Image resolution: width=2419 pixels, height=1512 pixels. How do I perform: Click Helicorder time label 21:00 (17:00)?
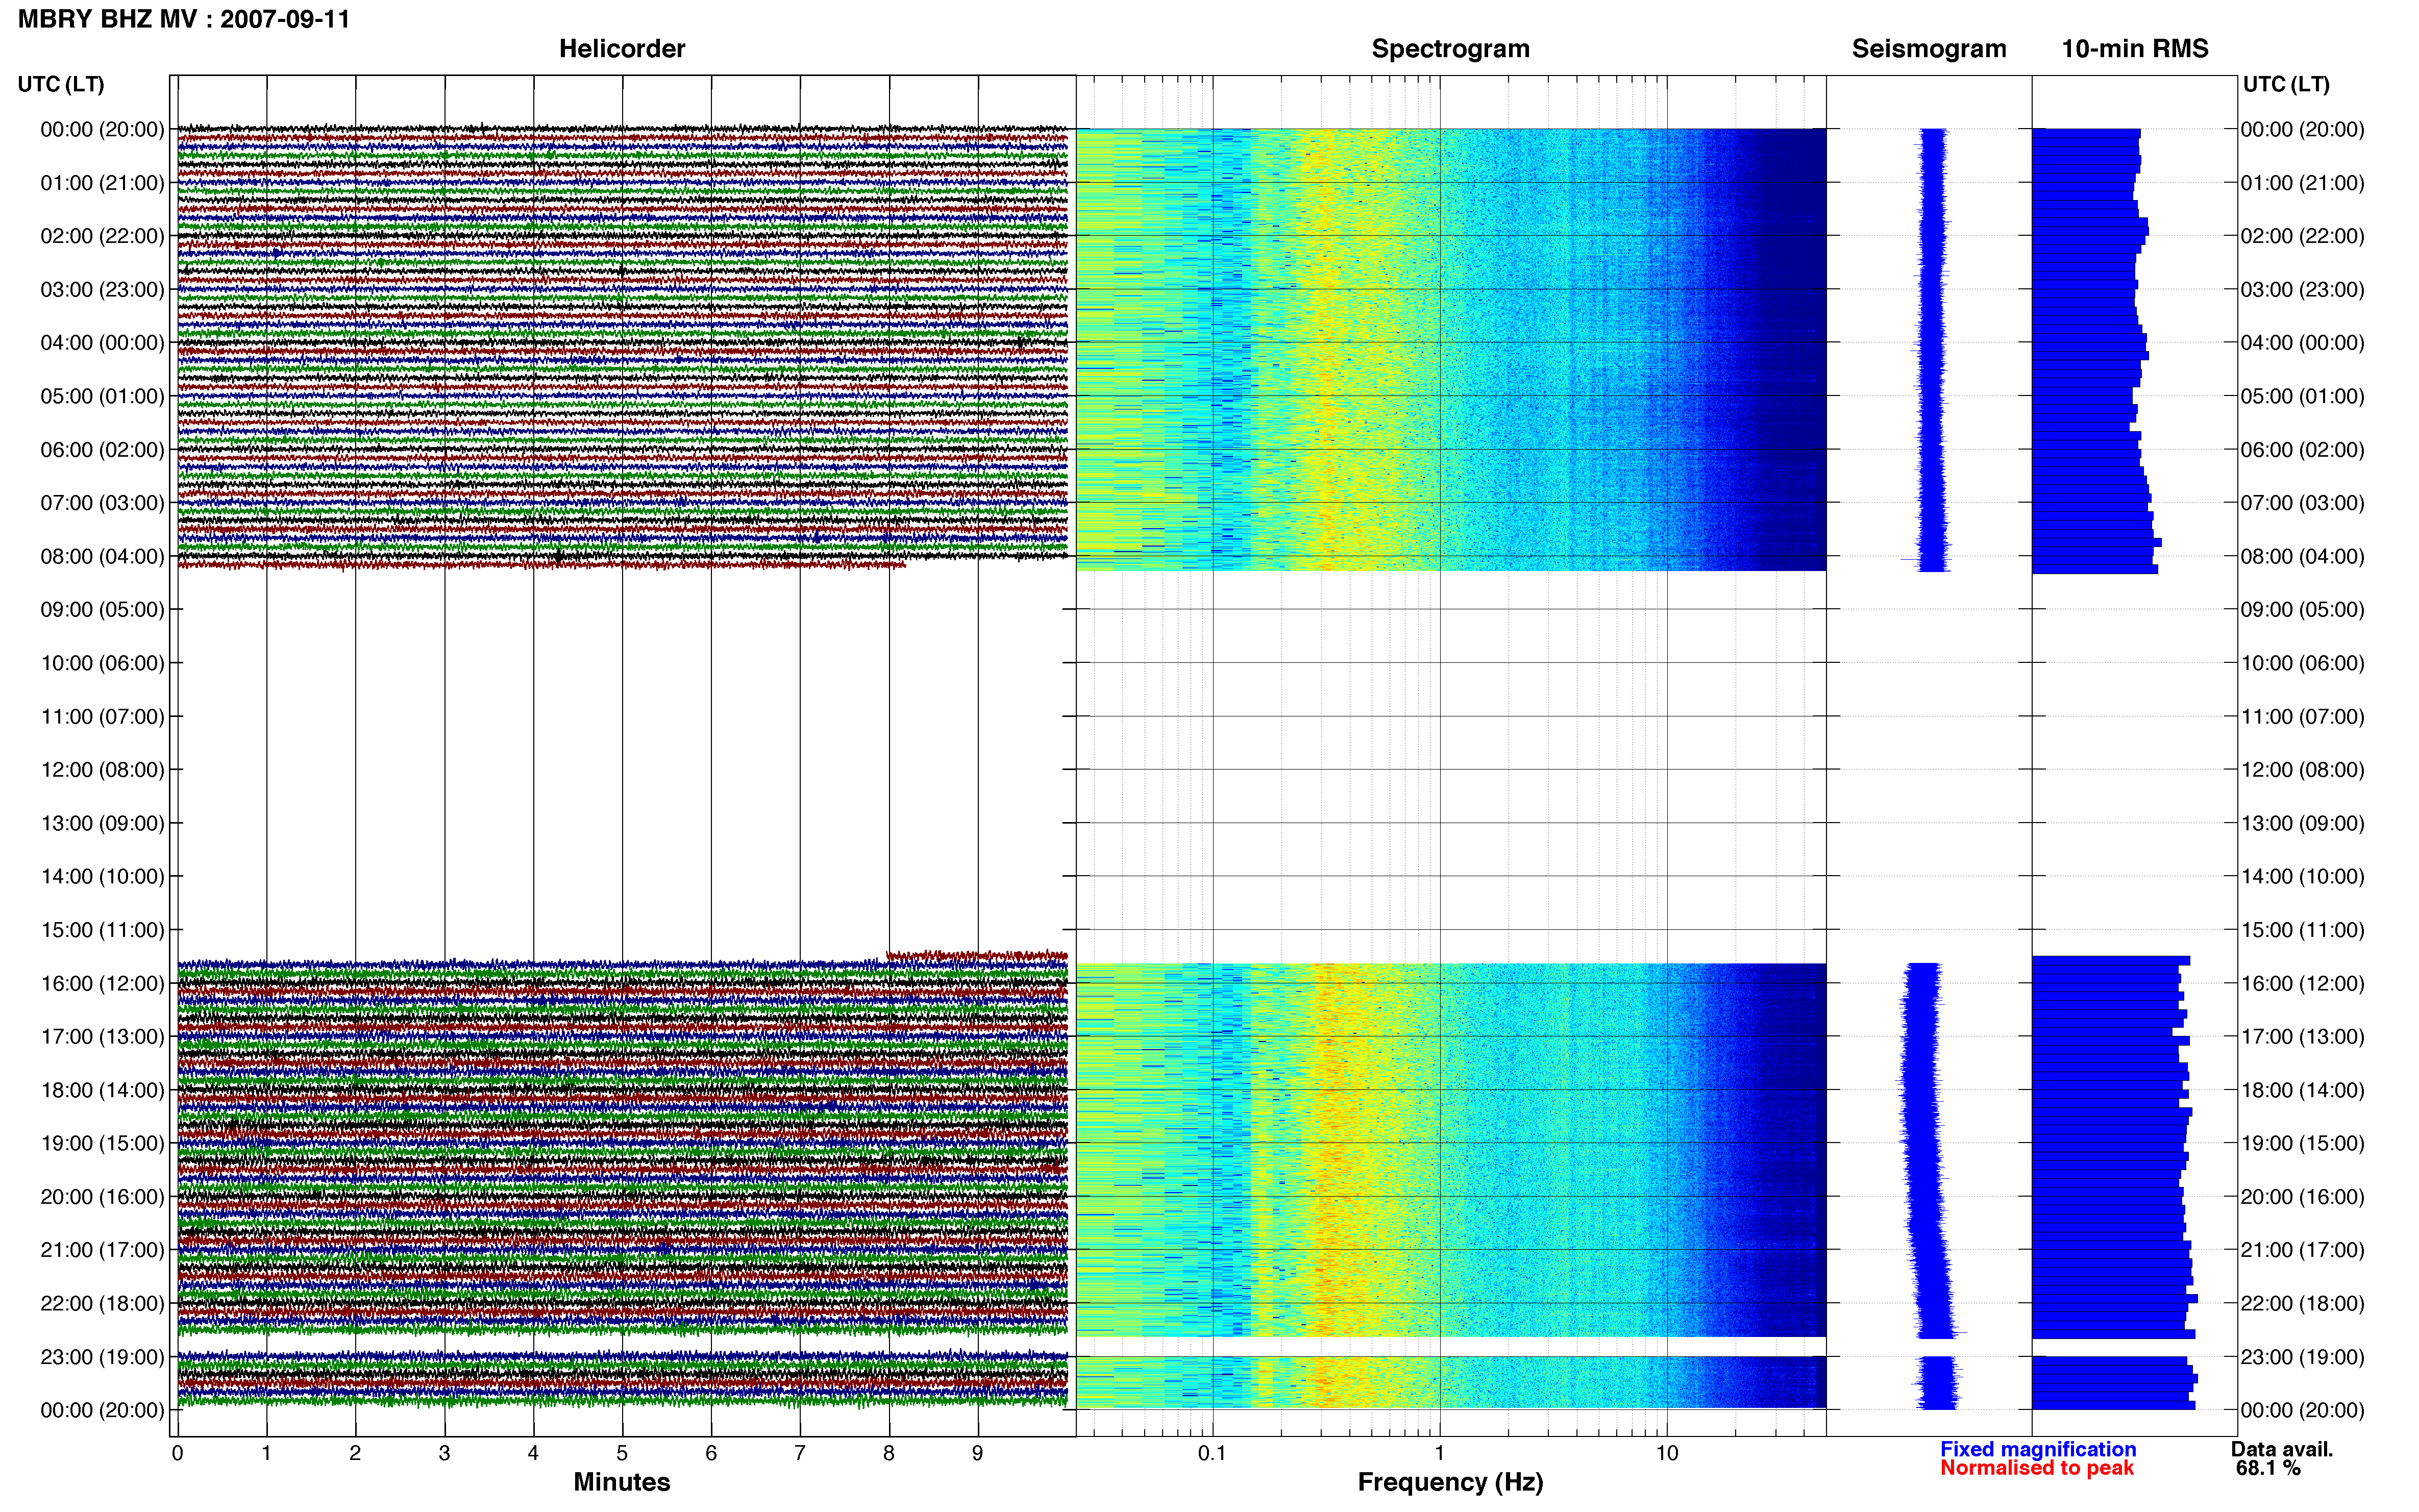[102, 1250]
